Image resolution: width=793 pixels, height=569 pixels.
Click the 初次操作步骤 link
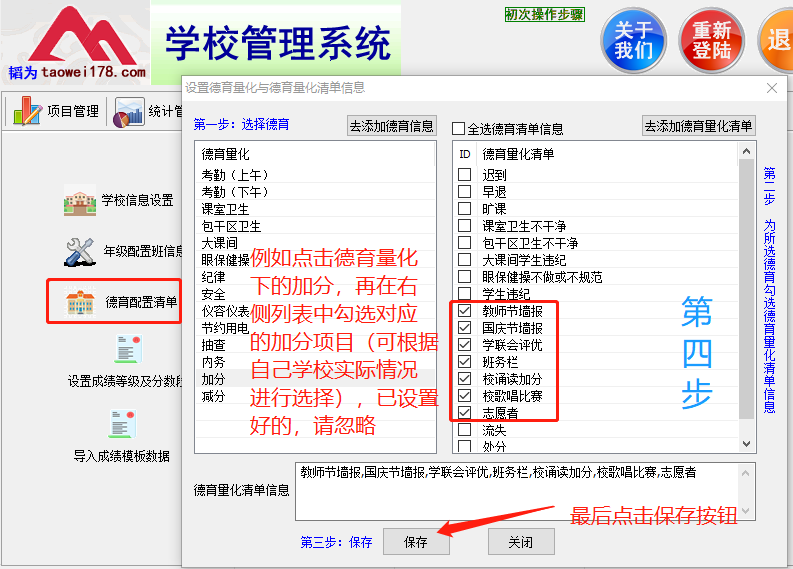545,14
